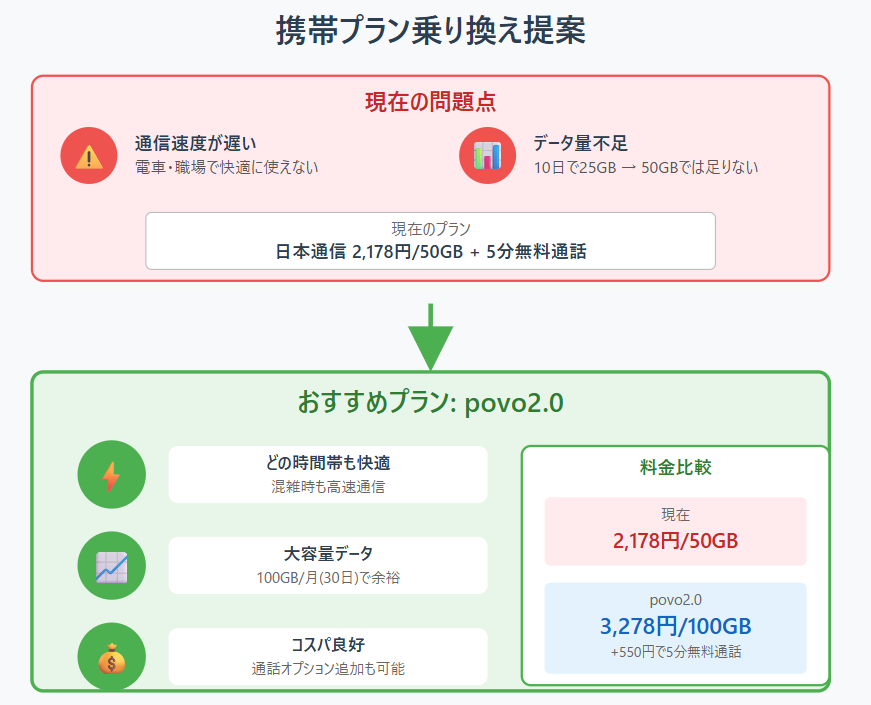
Task: Click the 大容量データ feature card
Action: tap(329, 565)
